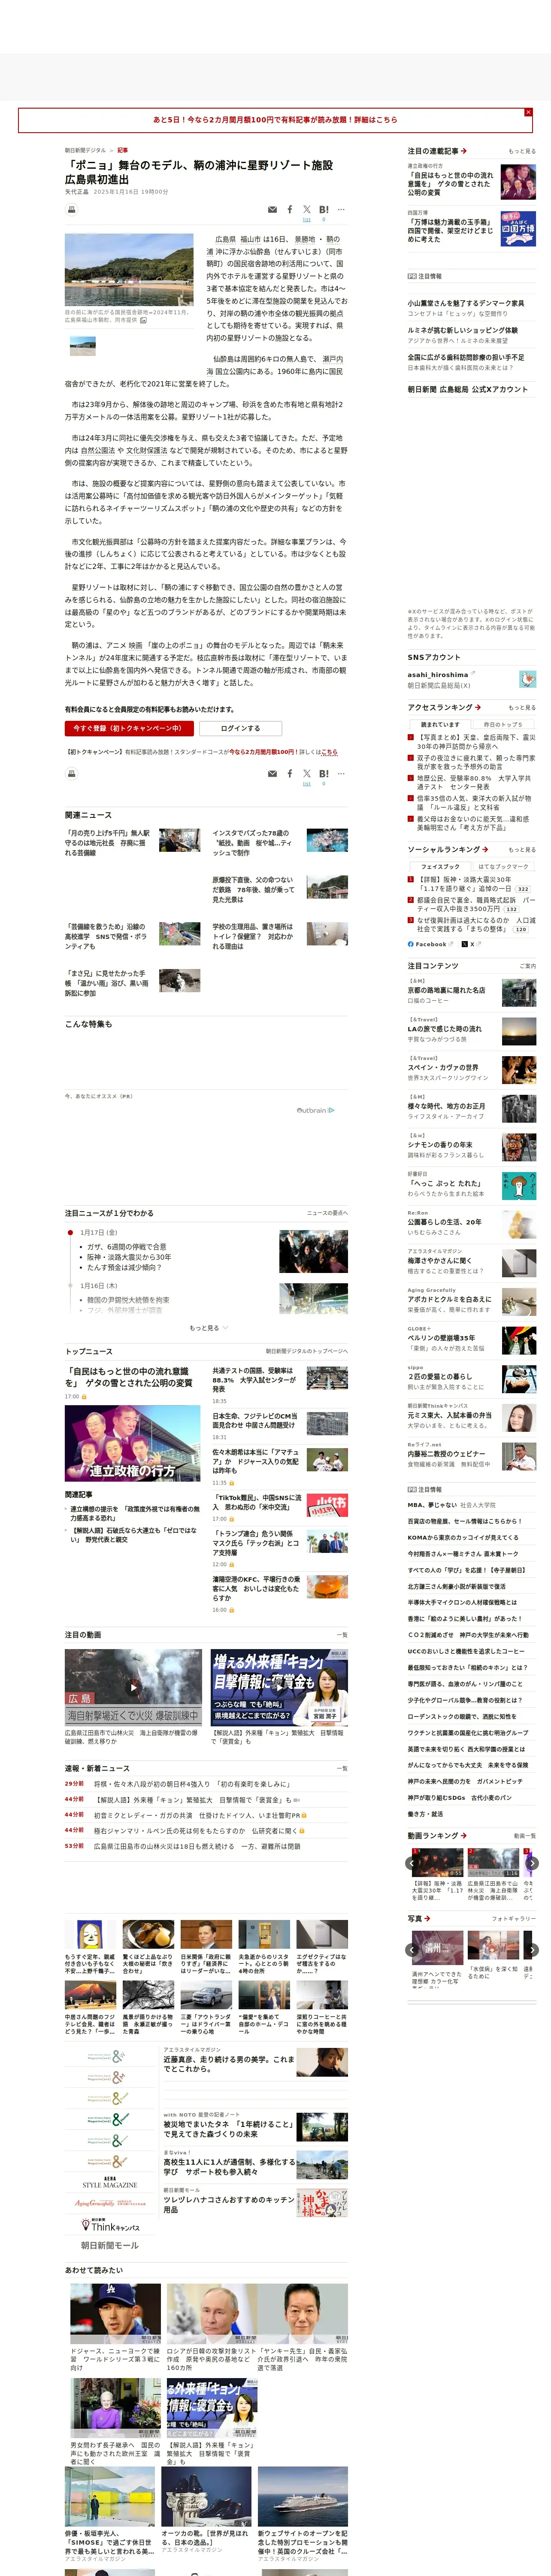
Task: Next arrow on 写真 carousel
Action: [x=532, y=1949]
